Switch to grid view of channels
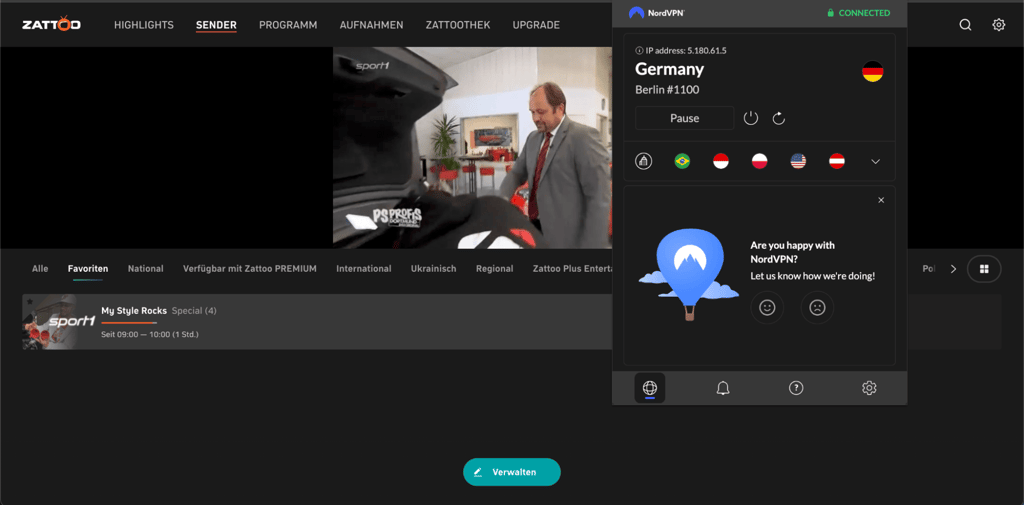The image size is (1024, 505). point(984,269)
